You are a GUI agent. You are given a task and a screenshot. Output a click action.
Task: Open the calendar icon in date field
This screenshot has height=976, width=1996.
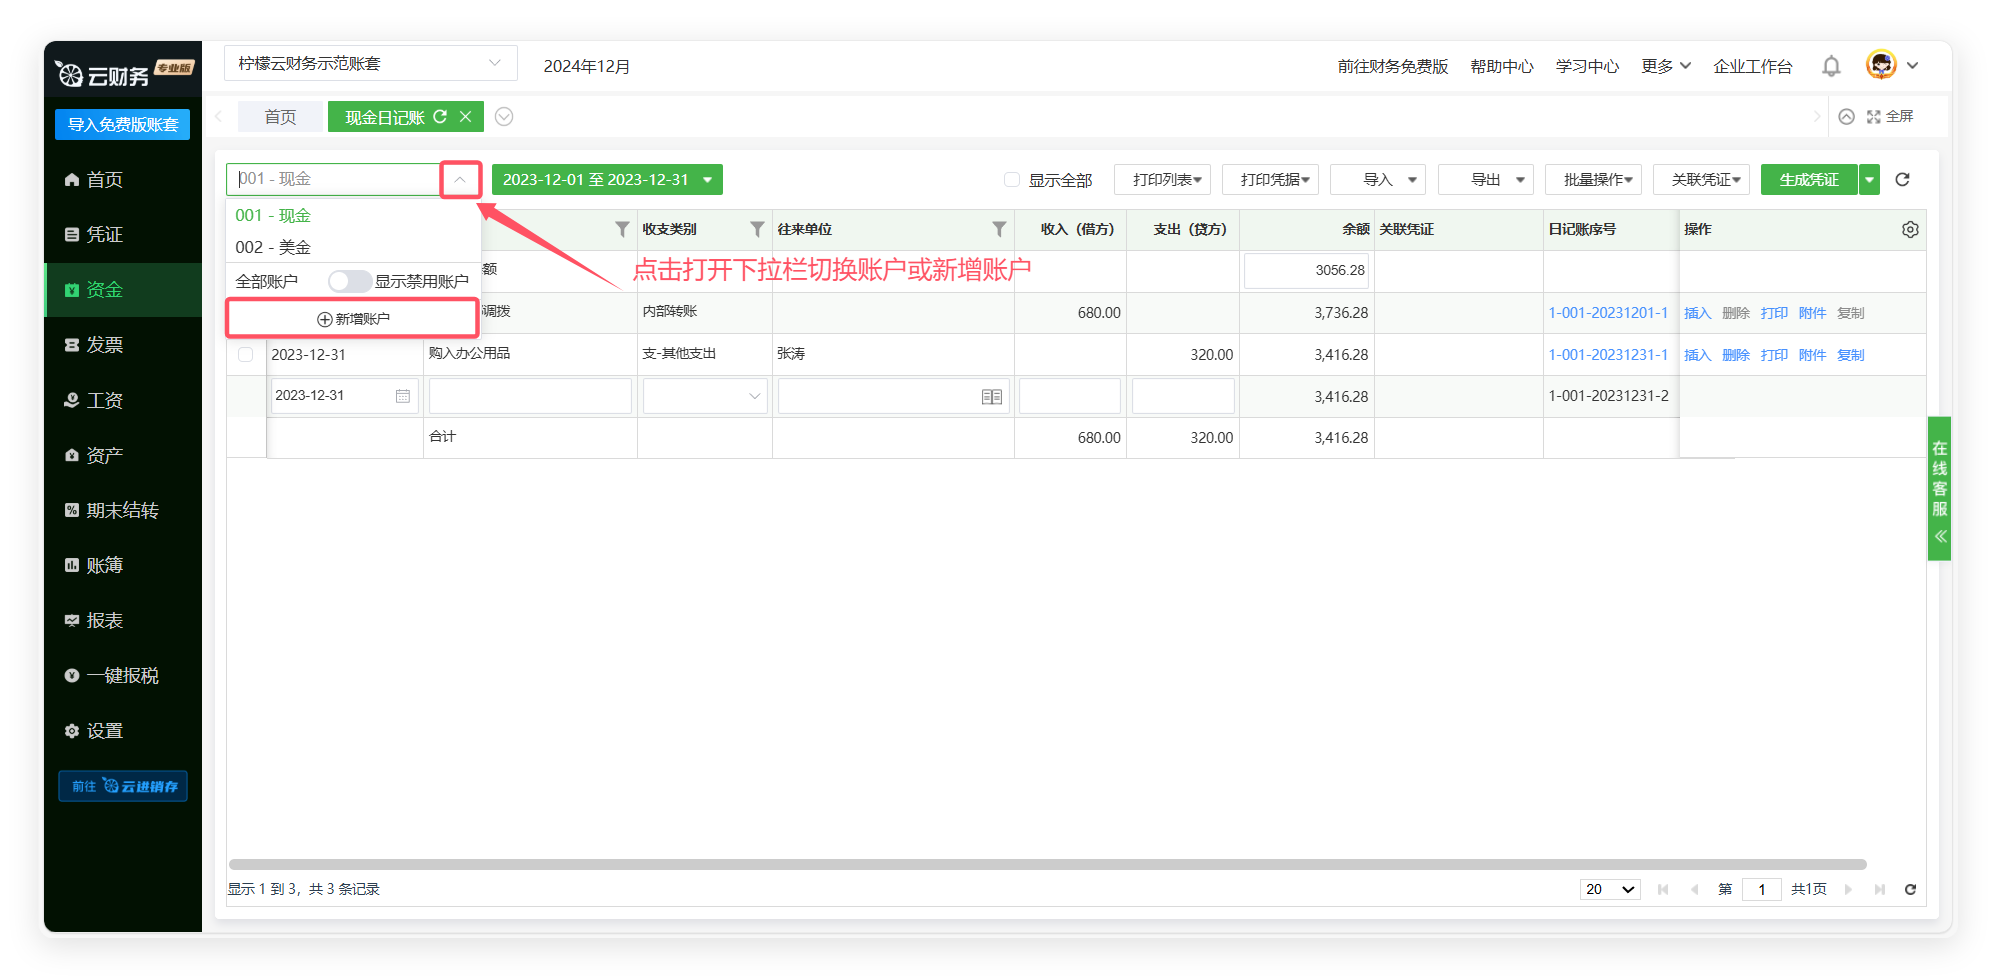coord(403,396)
